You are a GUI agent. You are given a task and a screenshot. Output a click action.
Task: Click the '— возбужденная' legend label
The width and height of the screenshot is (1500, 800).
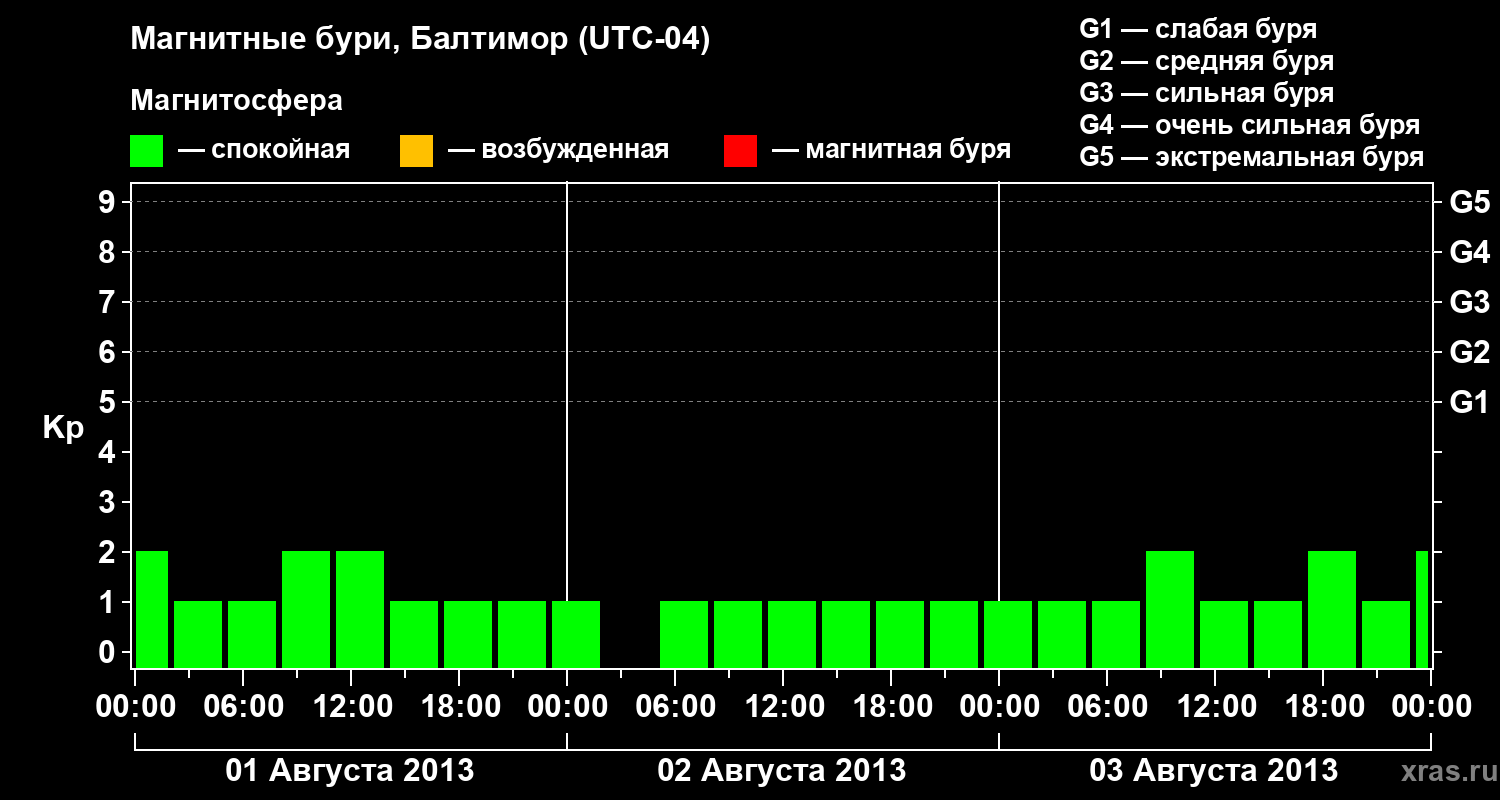click(558, 150)
